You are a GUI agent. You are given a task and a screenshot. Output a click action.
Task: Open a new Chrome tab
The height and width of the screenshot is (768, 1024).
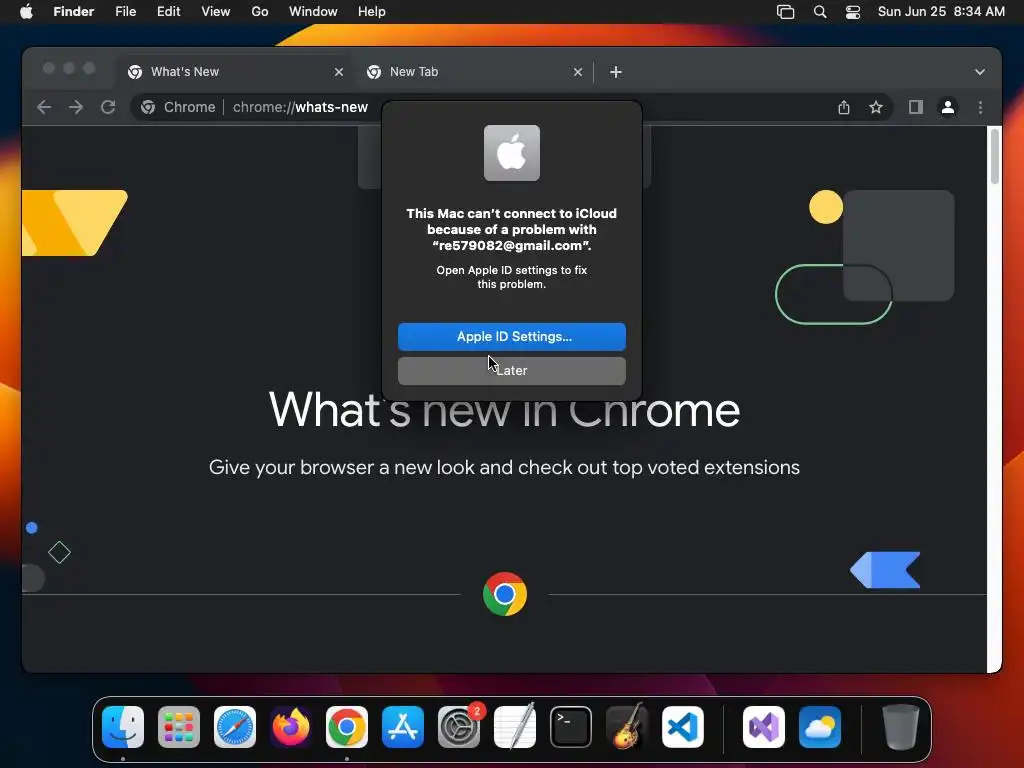(616, 72)
